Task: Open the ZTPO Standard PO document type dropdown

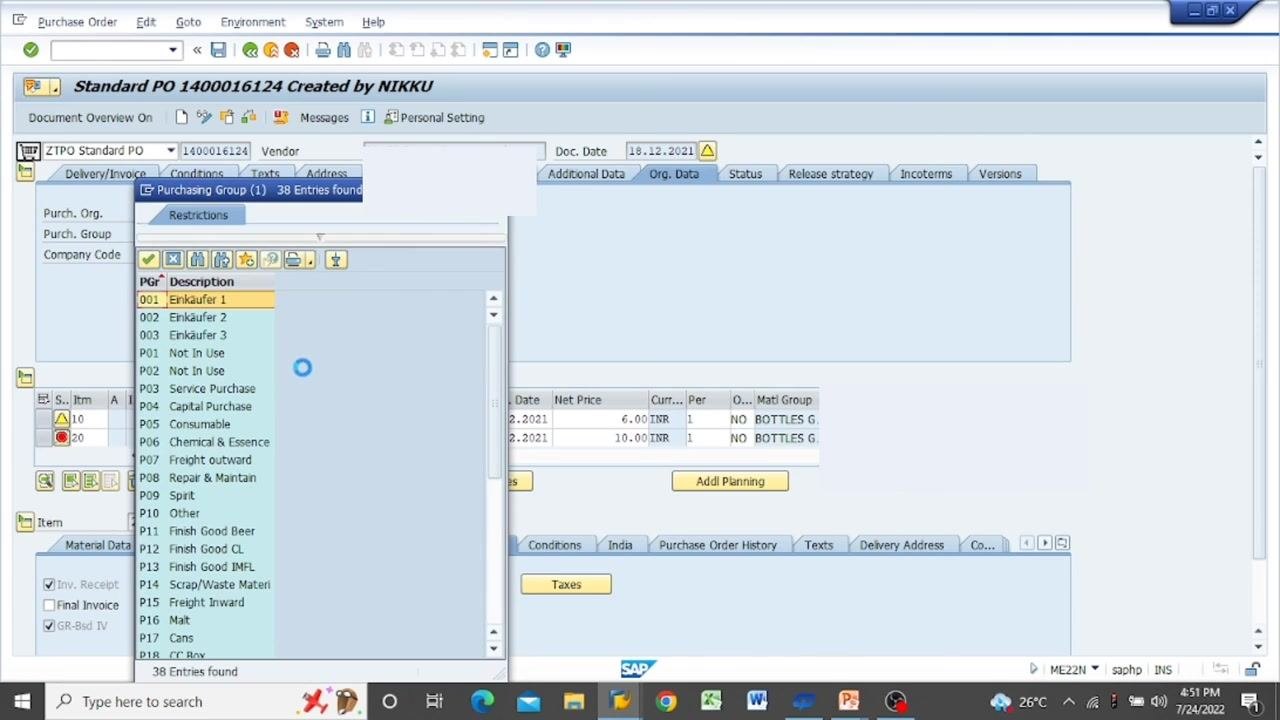Action: click(x=171, y=151)
